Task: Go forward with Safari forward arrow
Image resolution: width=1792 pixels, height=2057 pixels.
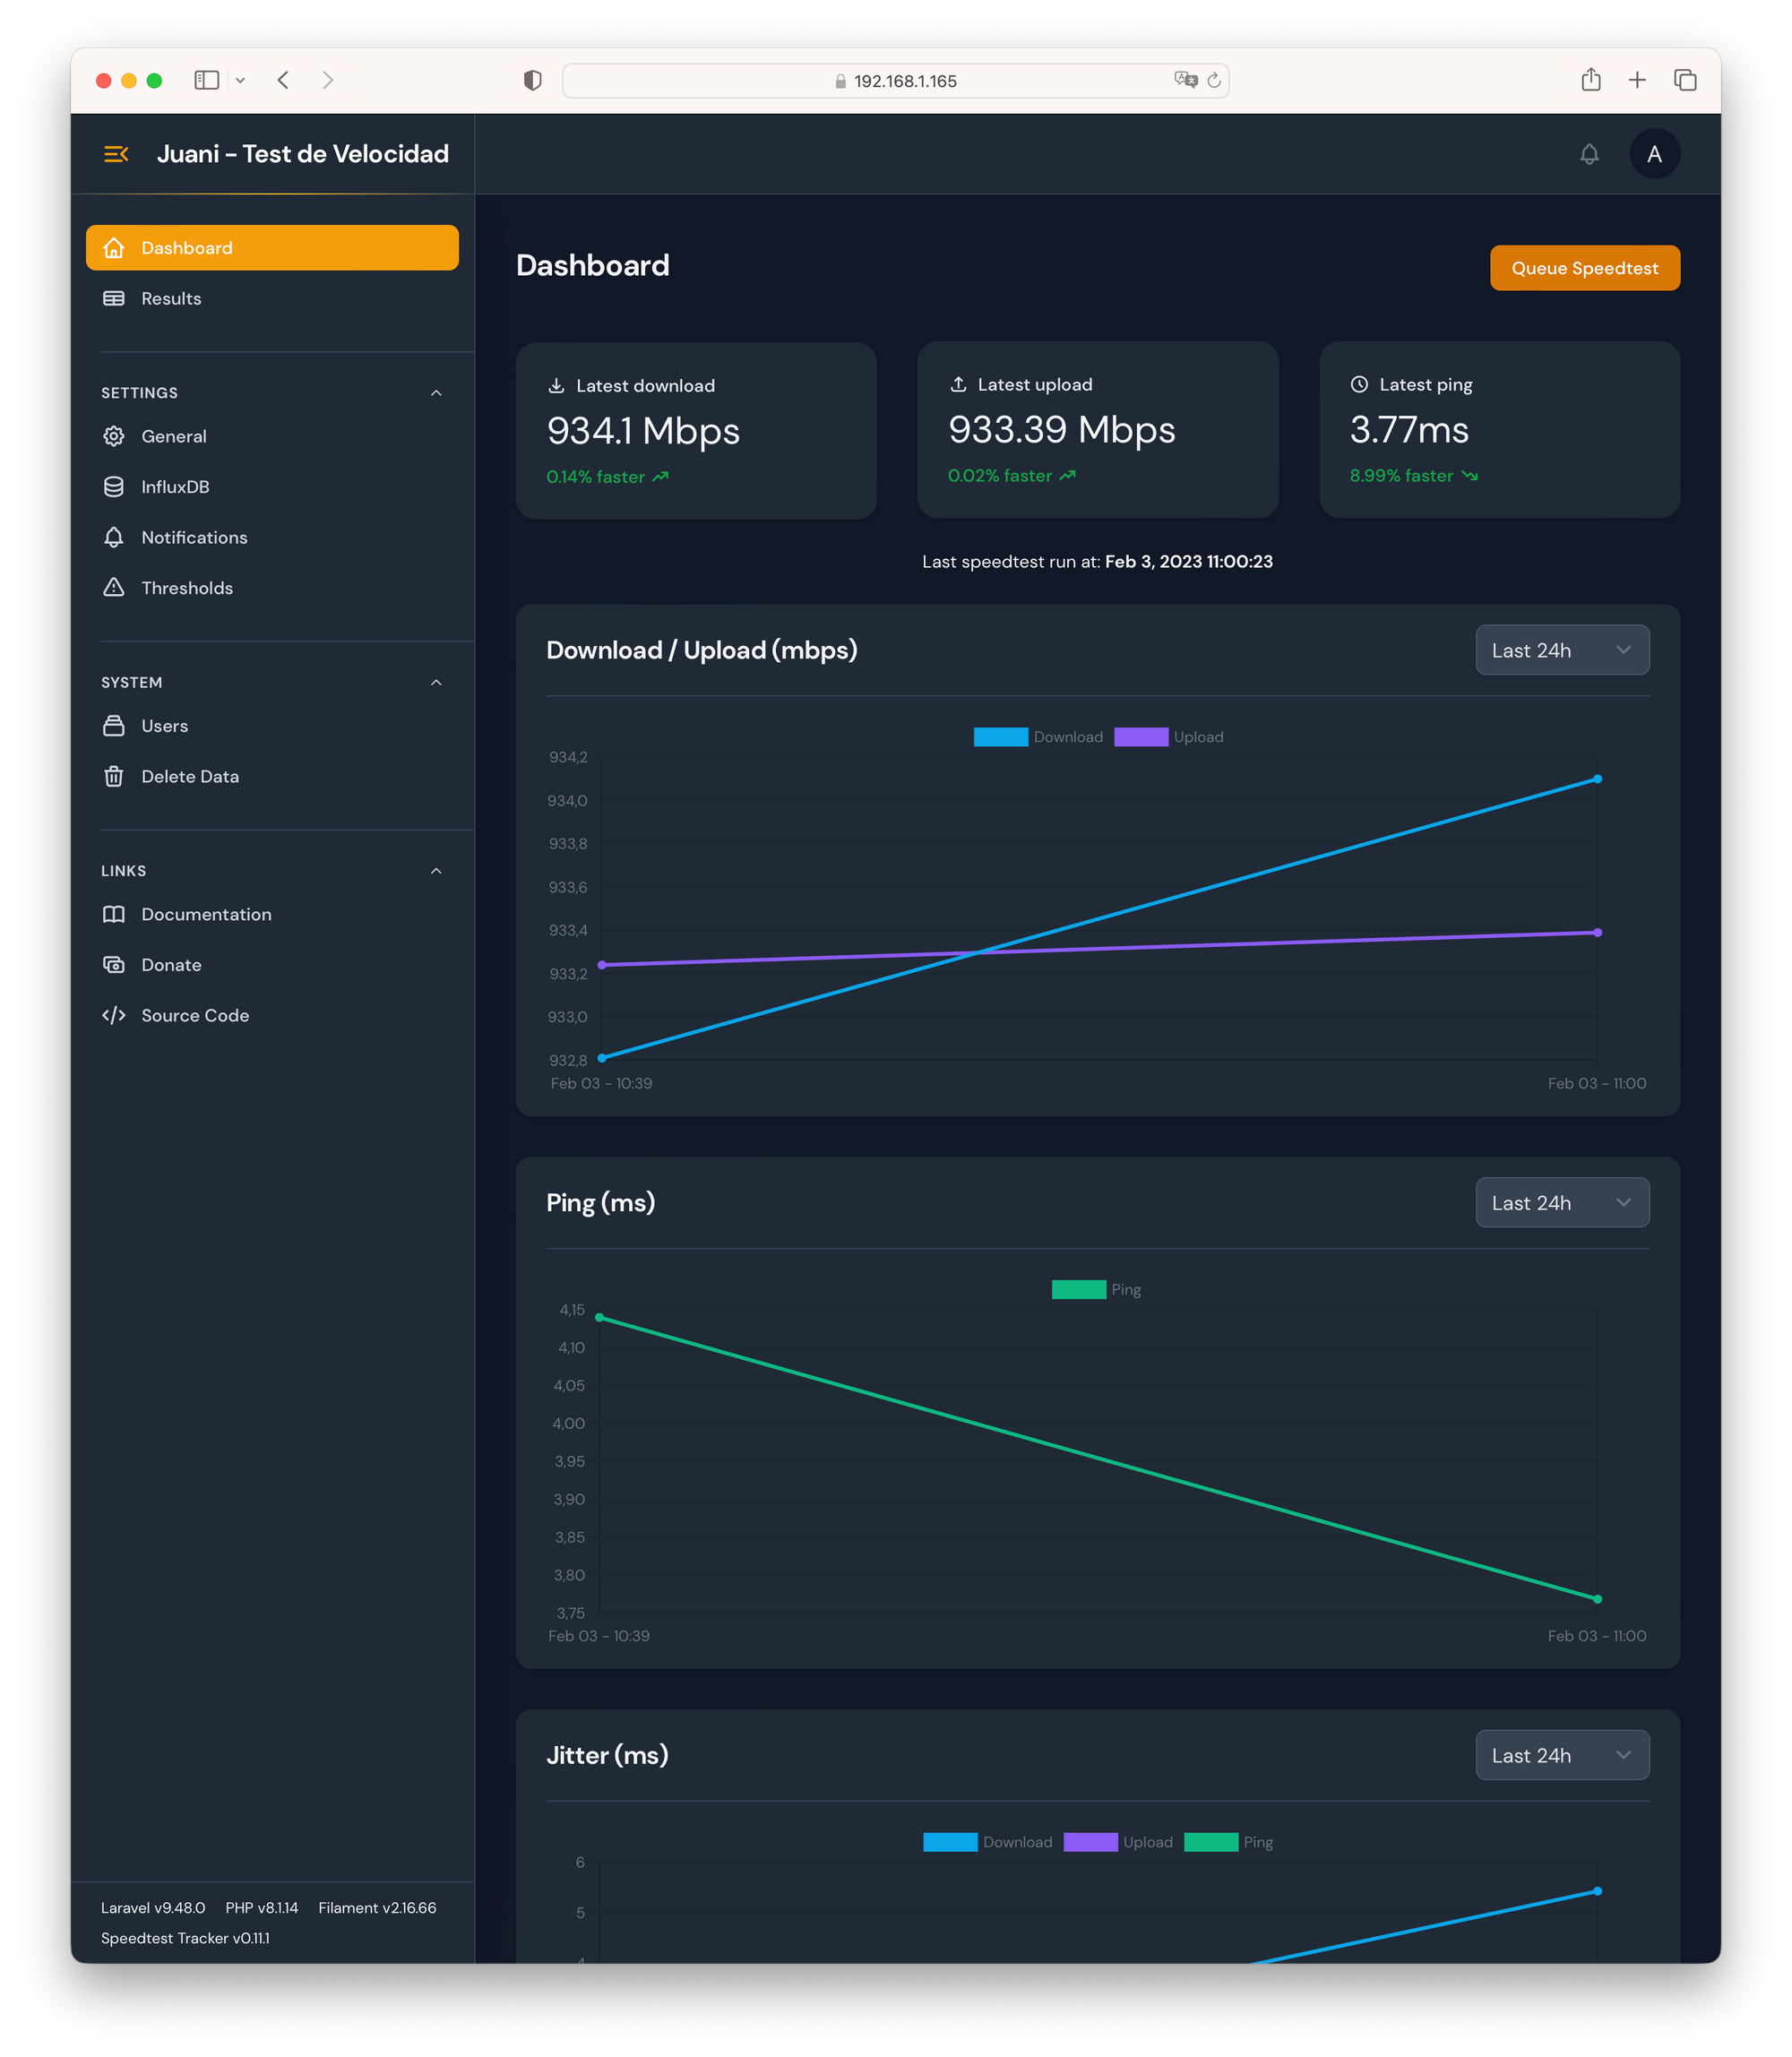Action: coord(327,80)
